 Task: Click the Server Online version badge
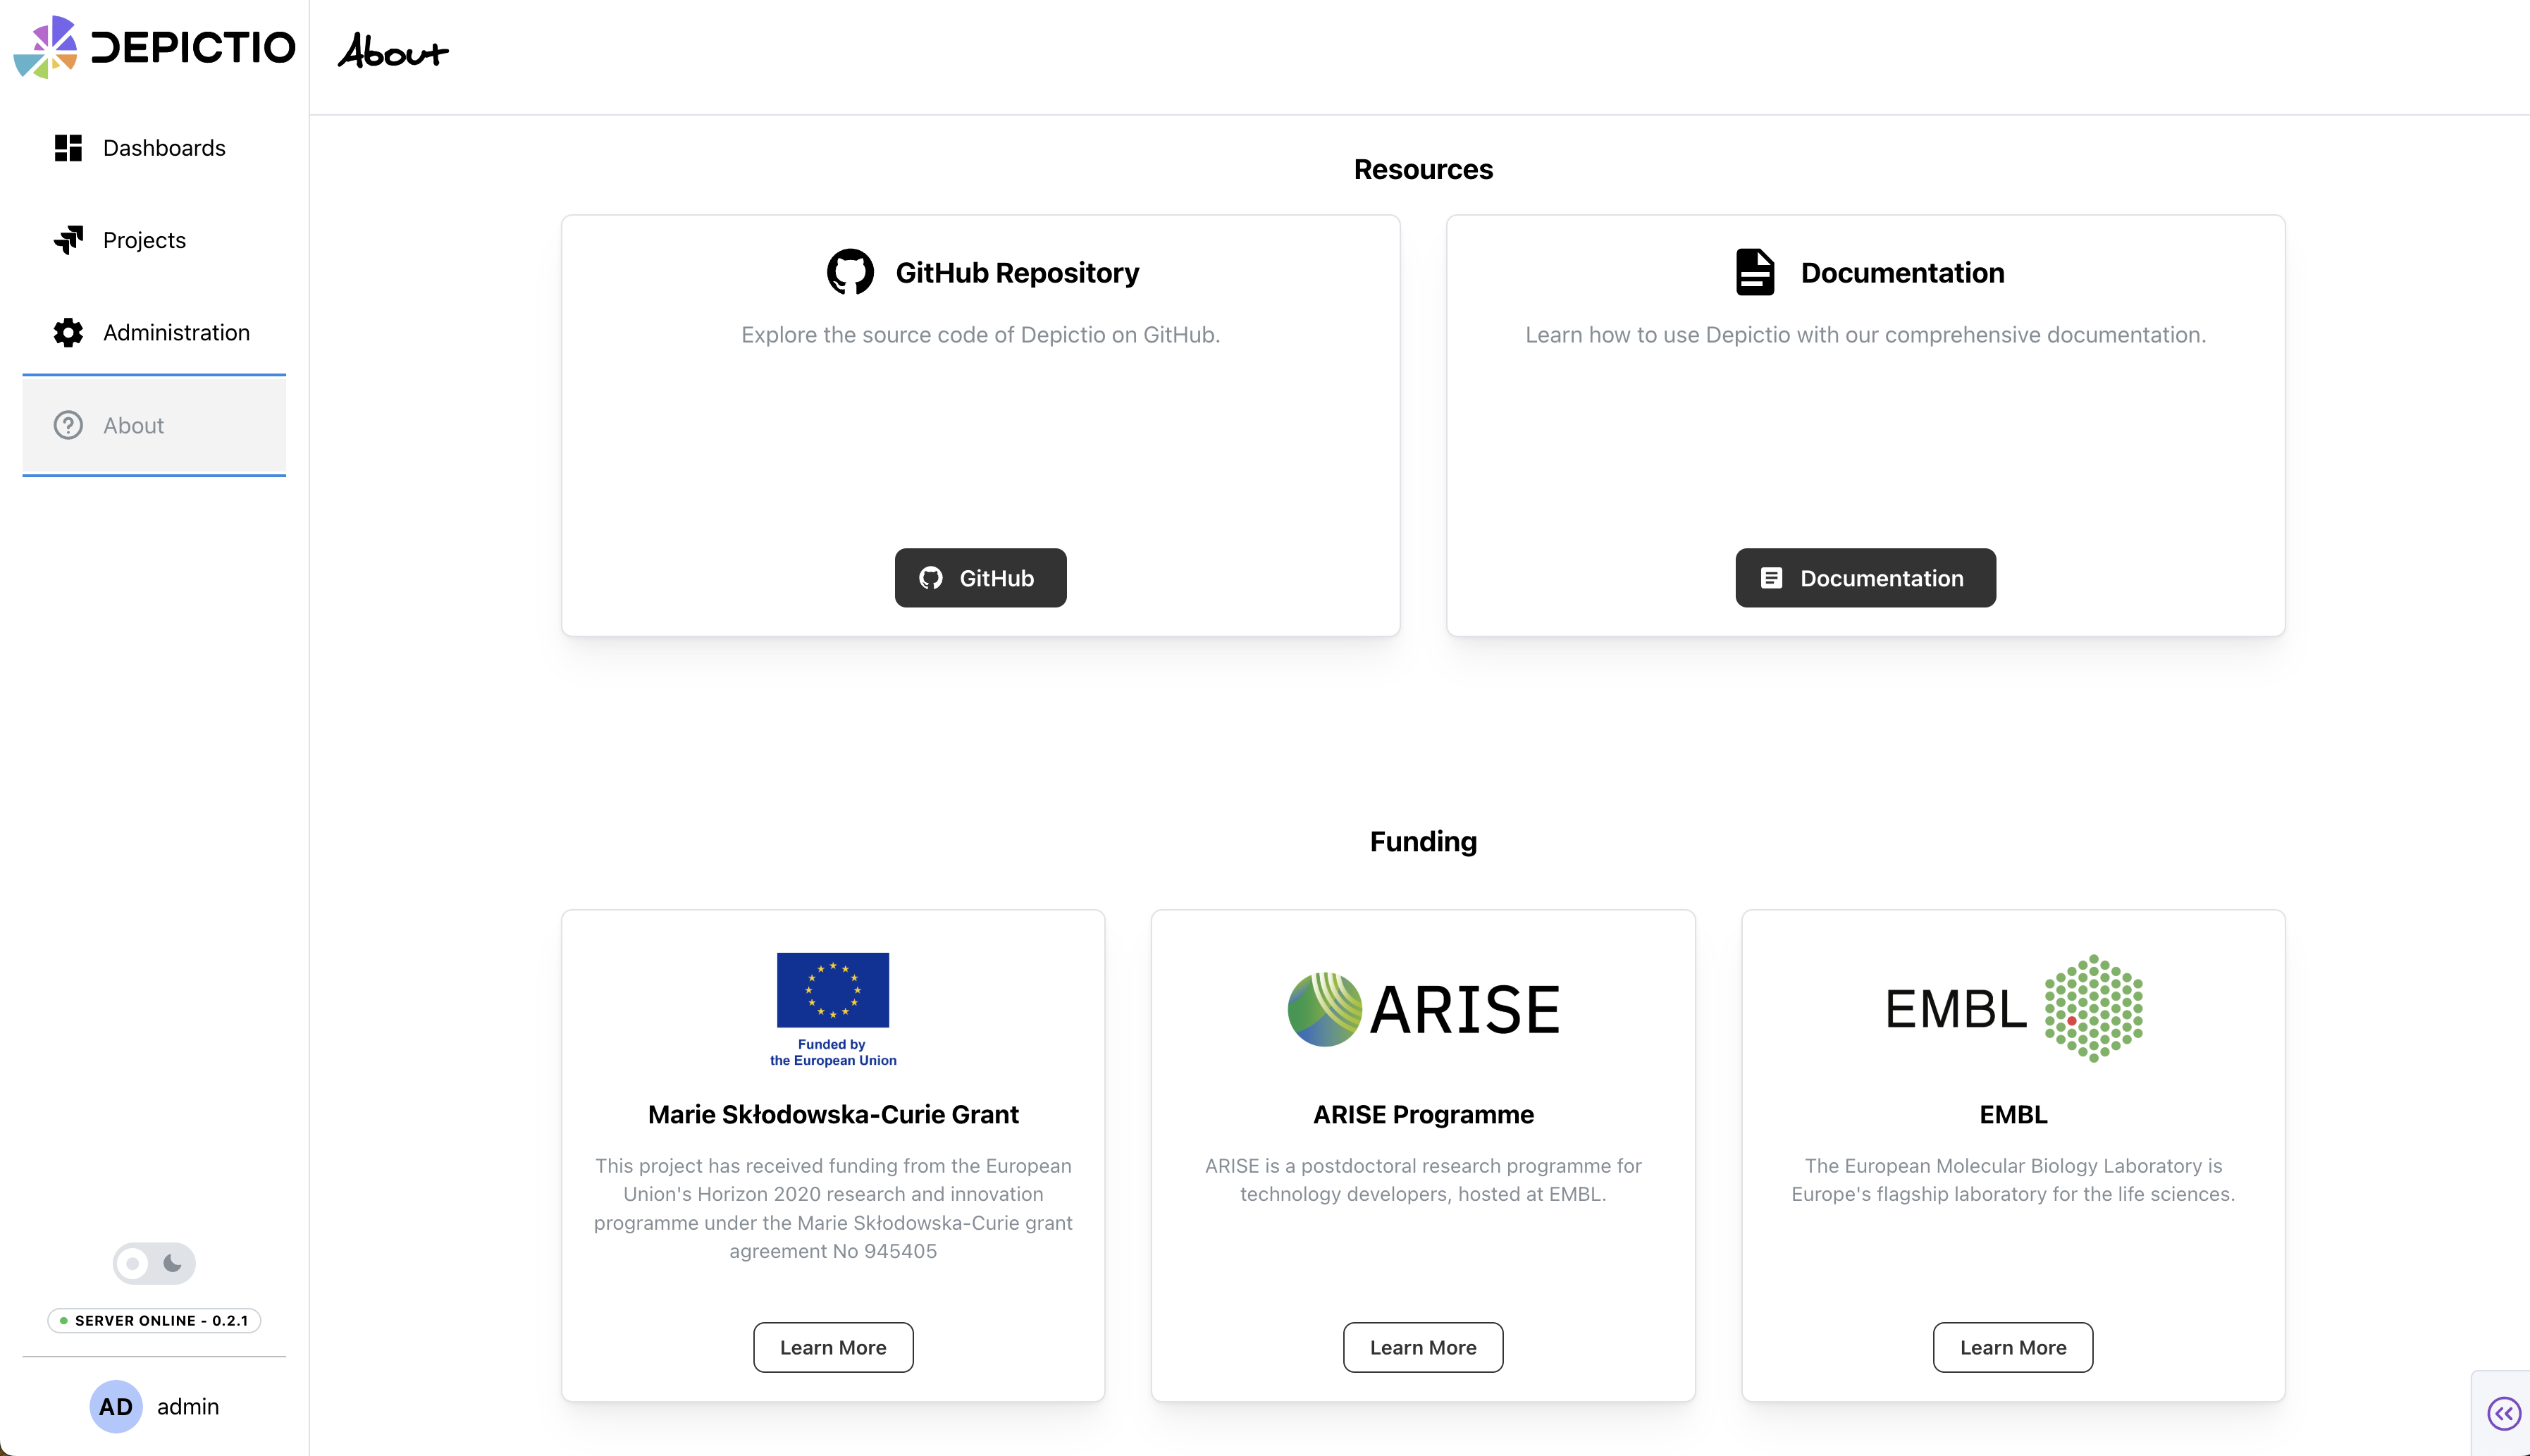[154, 1320]
